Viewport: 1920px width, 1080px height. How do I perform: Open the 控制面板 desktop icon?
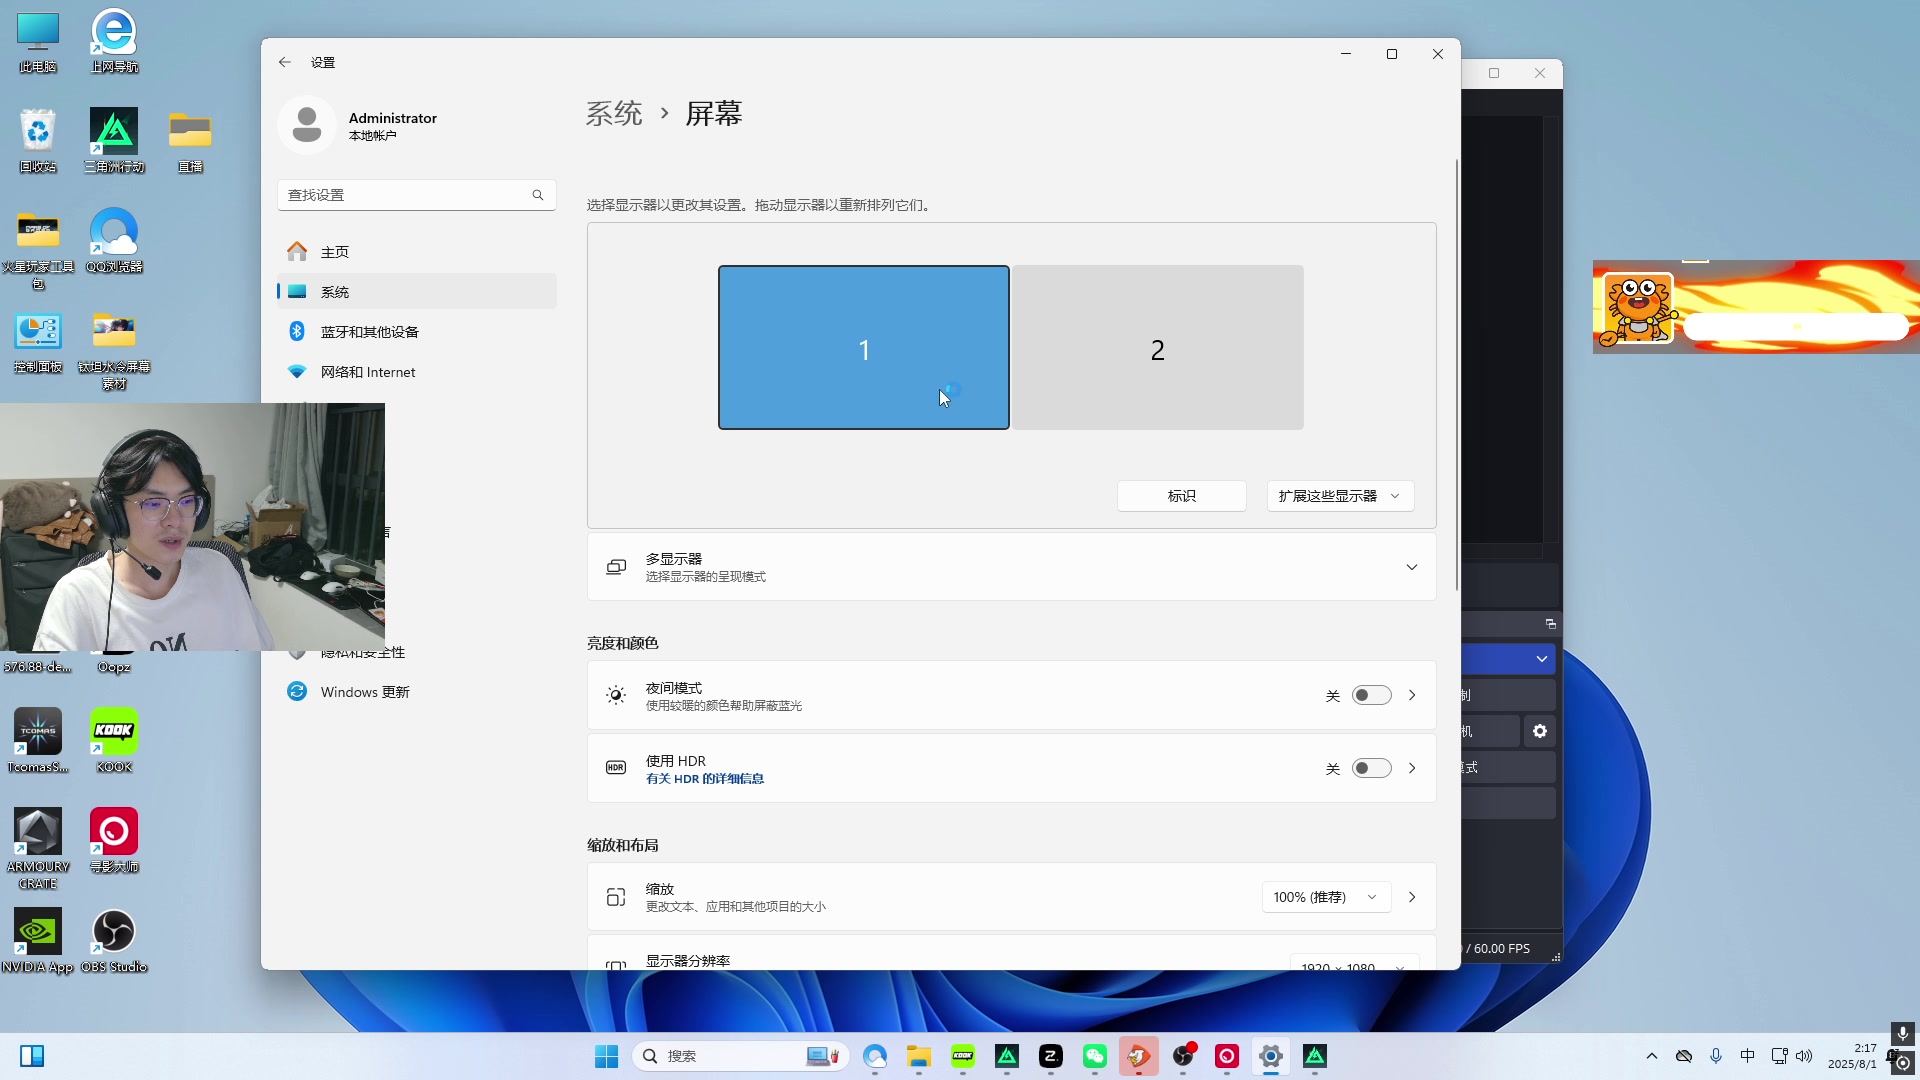(x=38, y=341)
